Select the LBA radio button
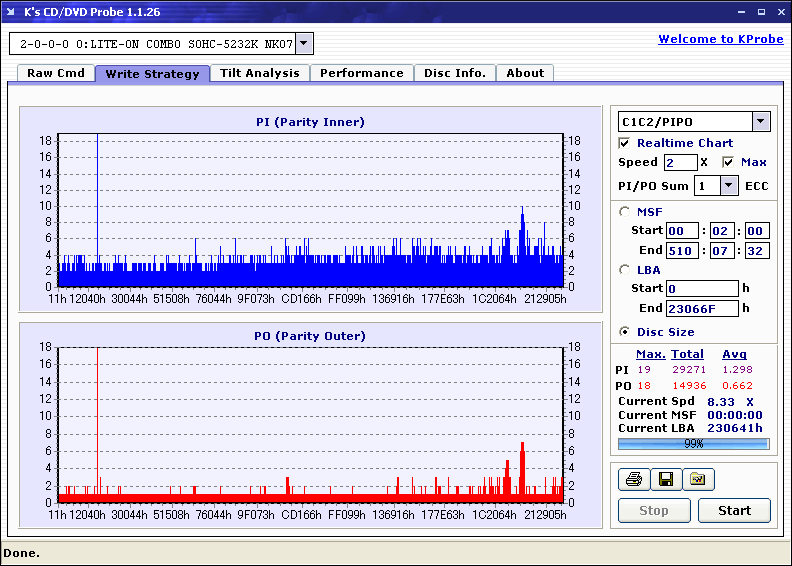This screenshot has height=566, width=792. (x=625, y=269)
